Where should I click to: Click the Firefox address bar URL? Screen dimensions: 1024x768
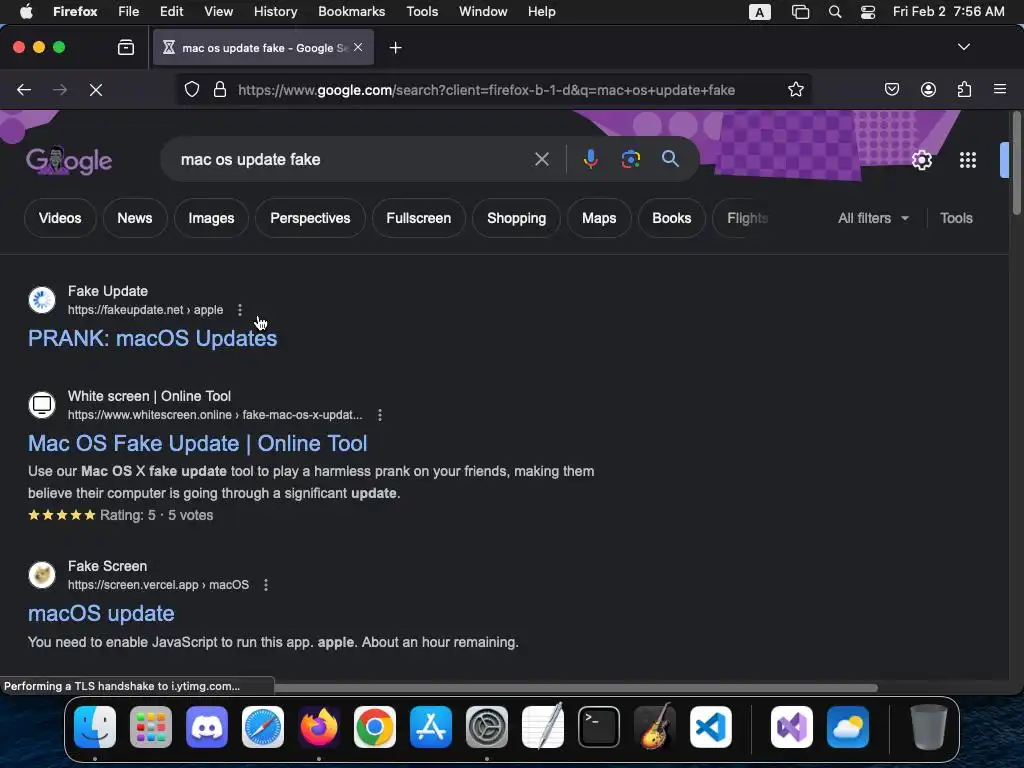[x=487, y=90]
